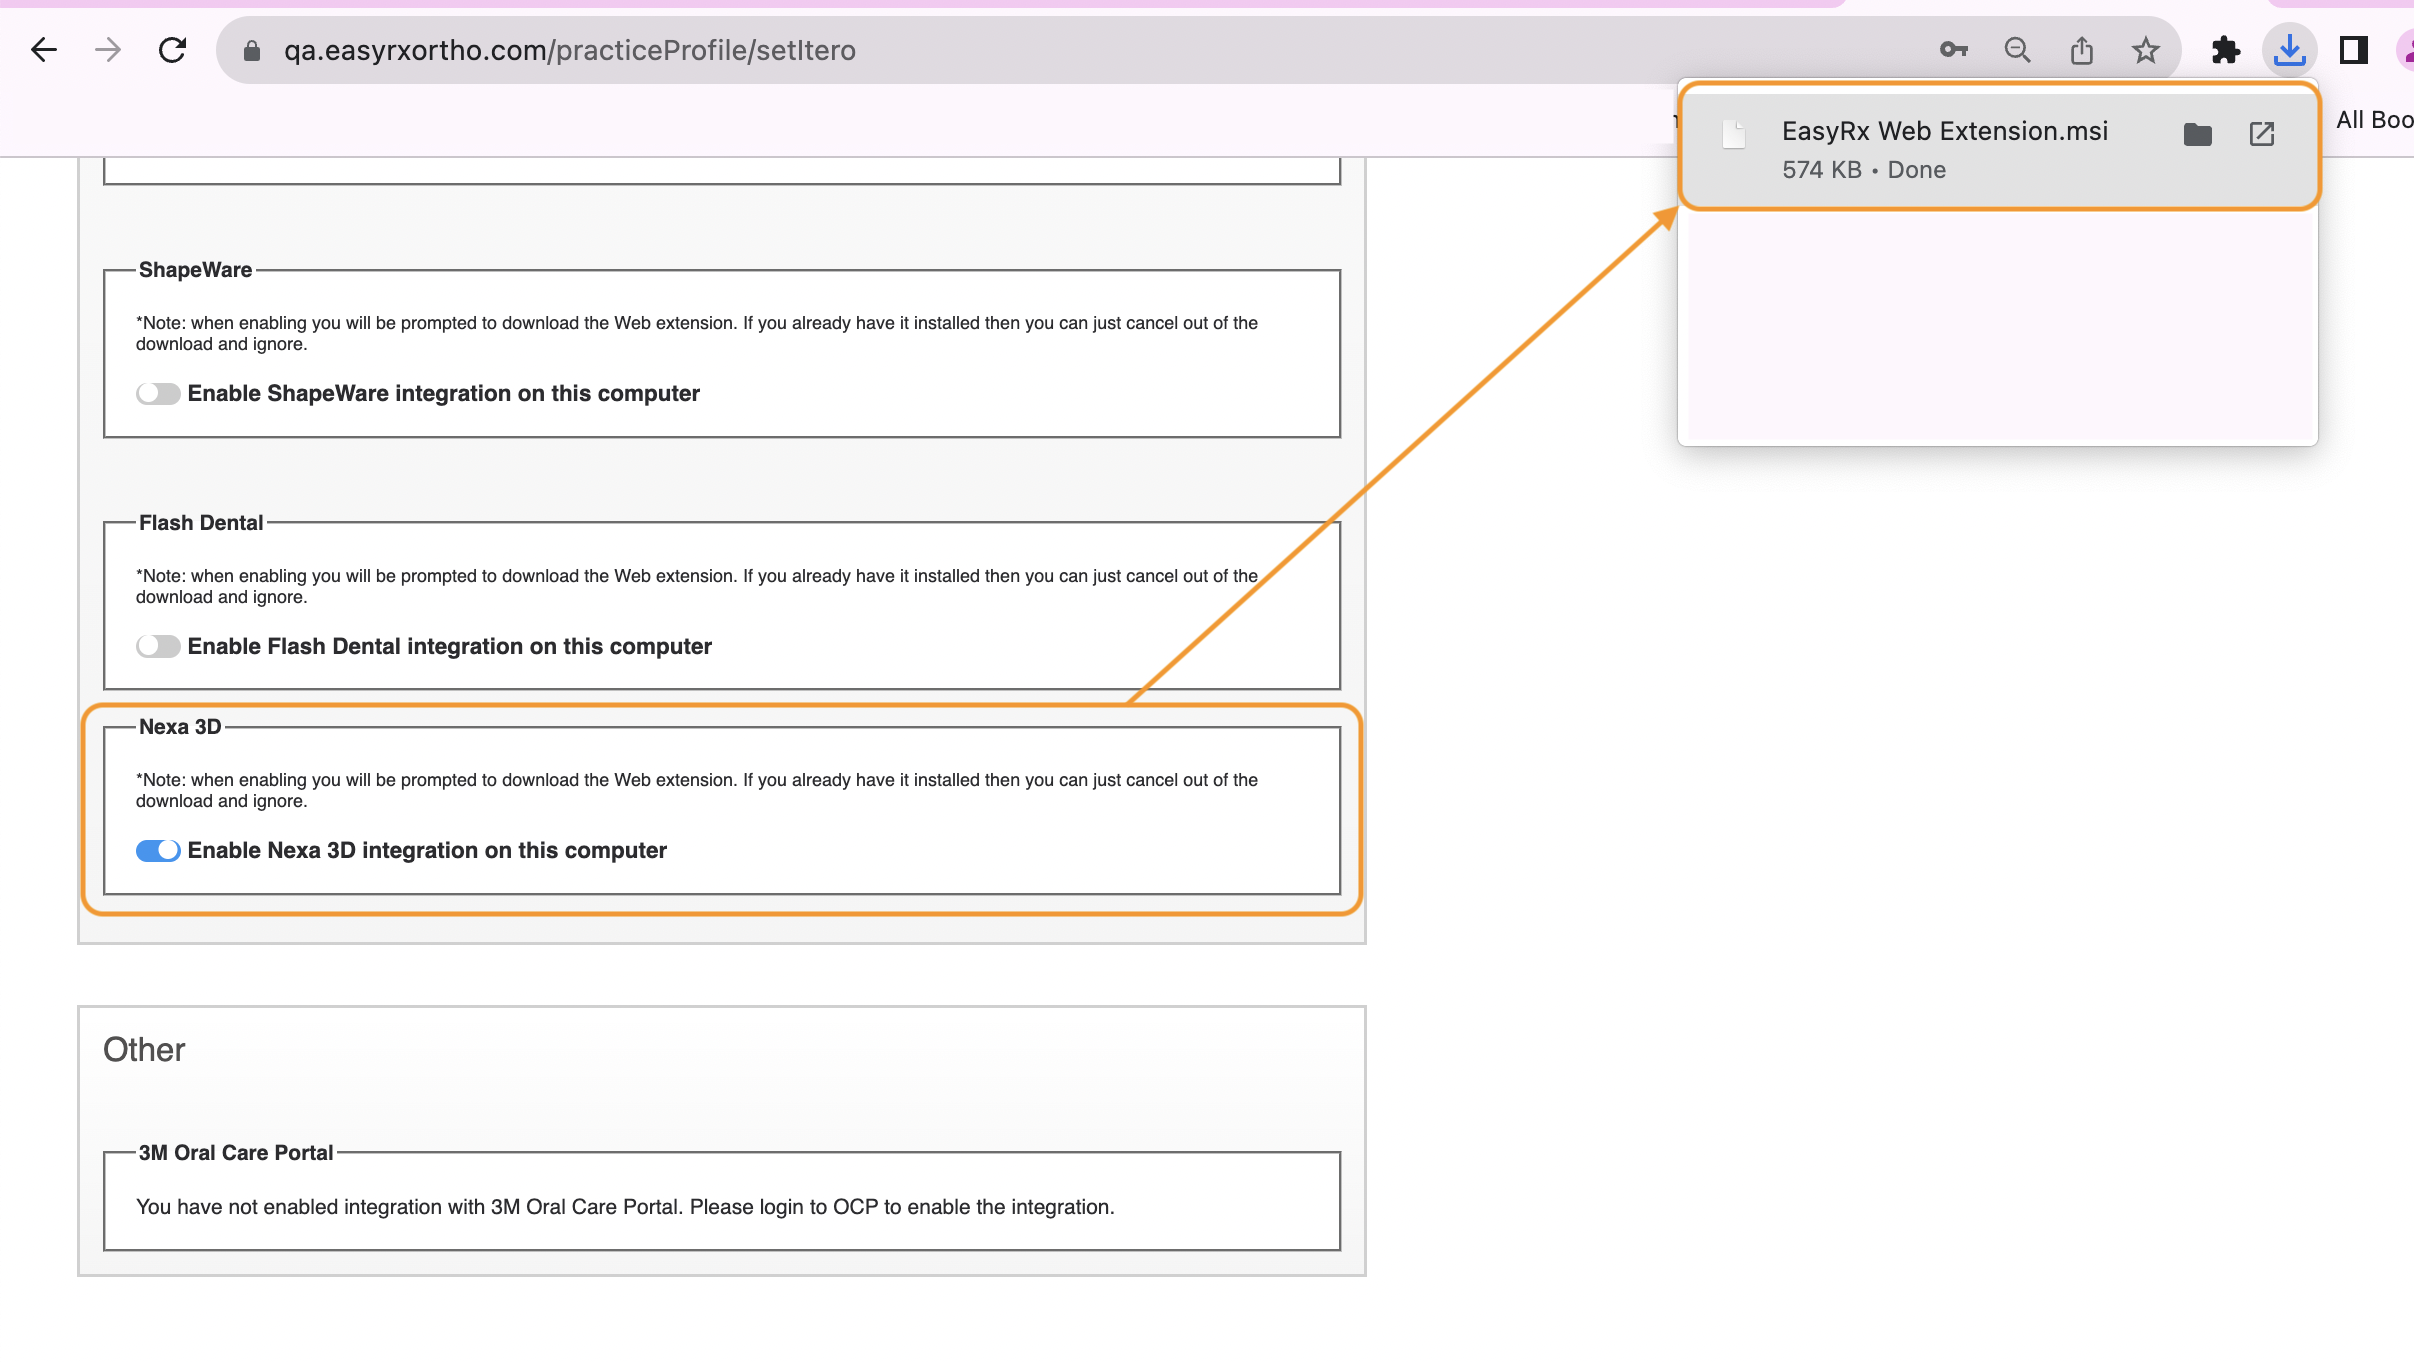Open the zoom level magnifier
The image size is (2414, 1362).
click(x=2018, y=50)
